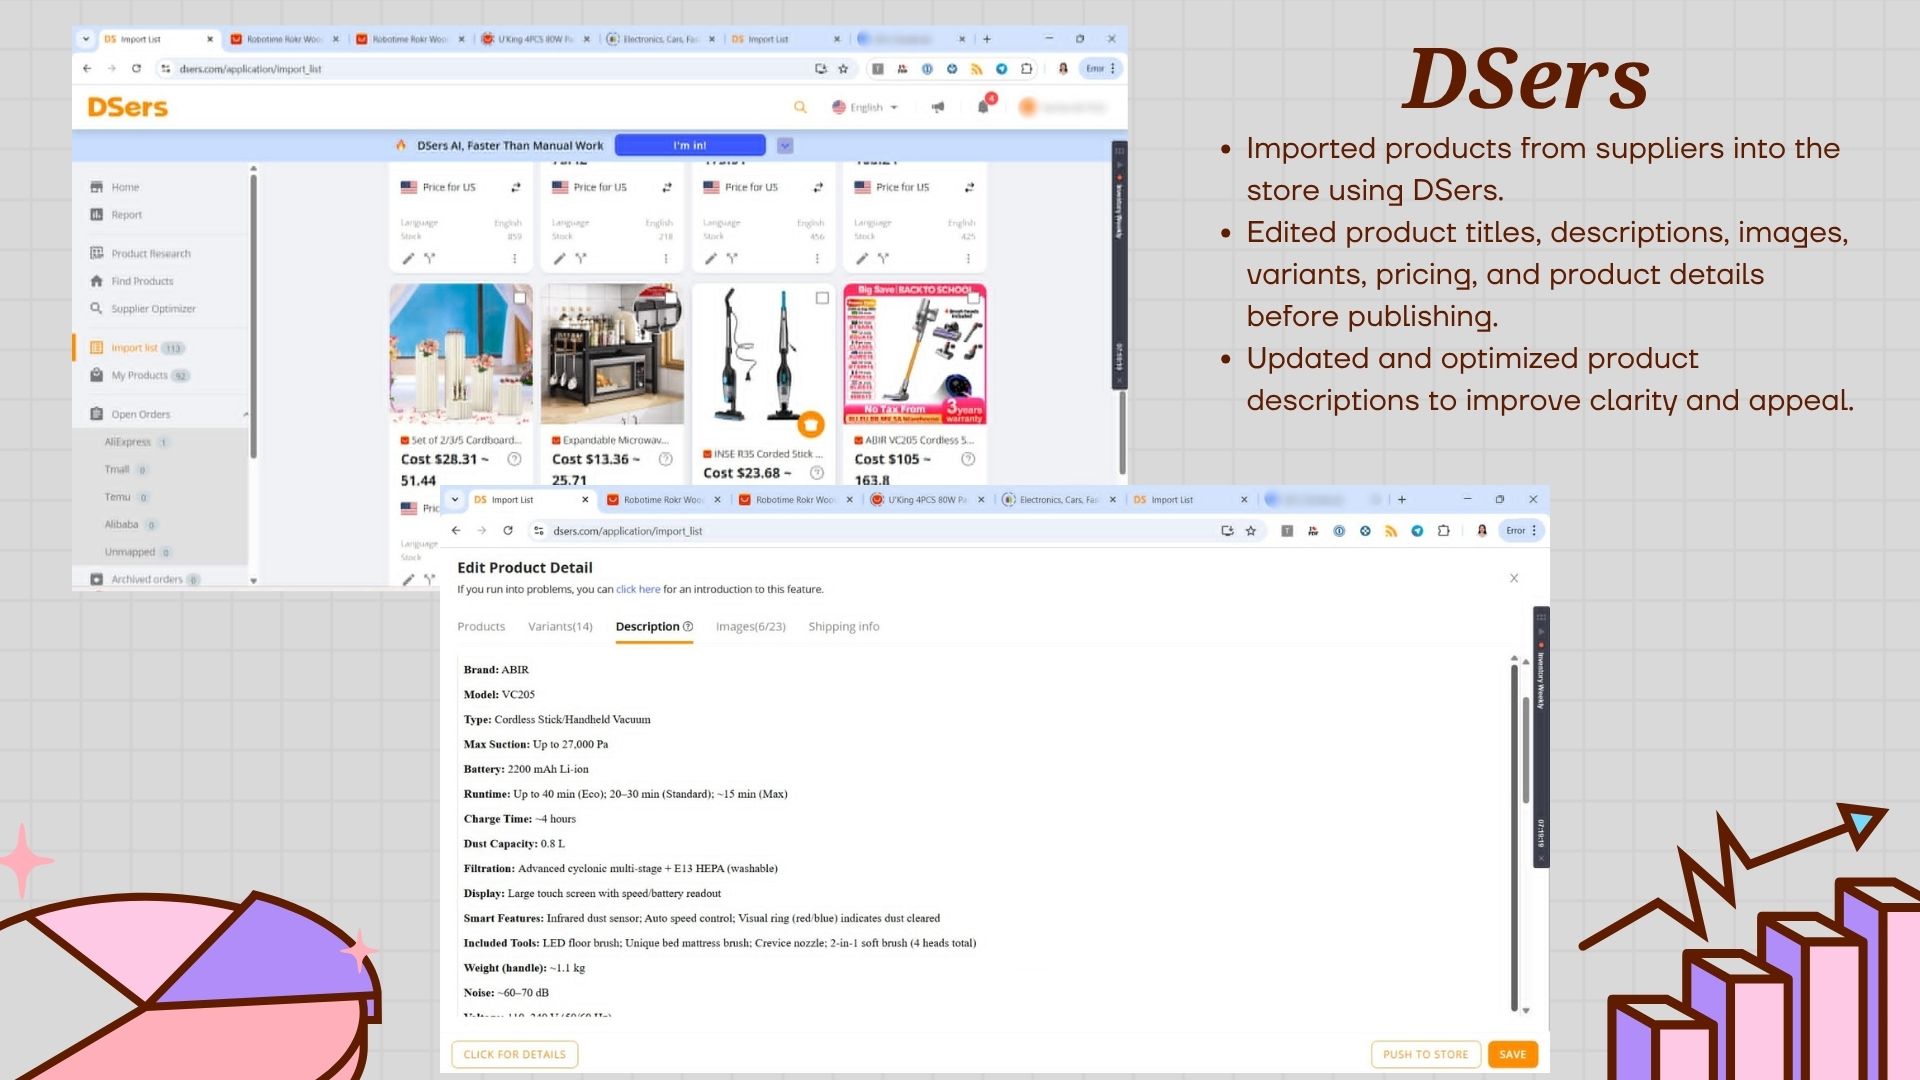Open the three-dot menu on stock 425 card
The height and width of the screenshot is (1080, 1920).
pyautogui.click(x=968, y=258)
